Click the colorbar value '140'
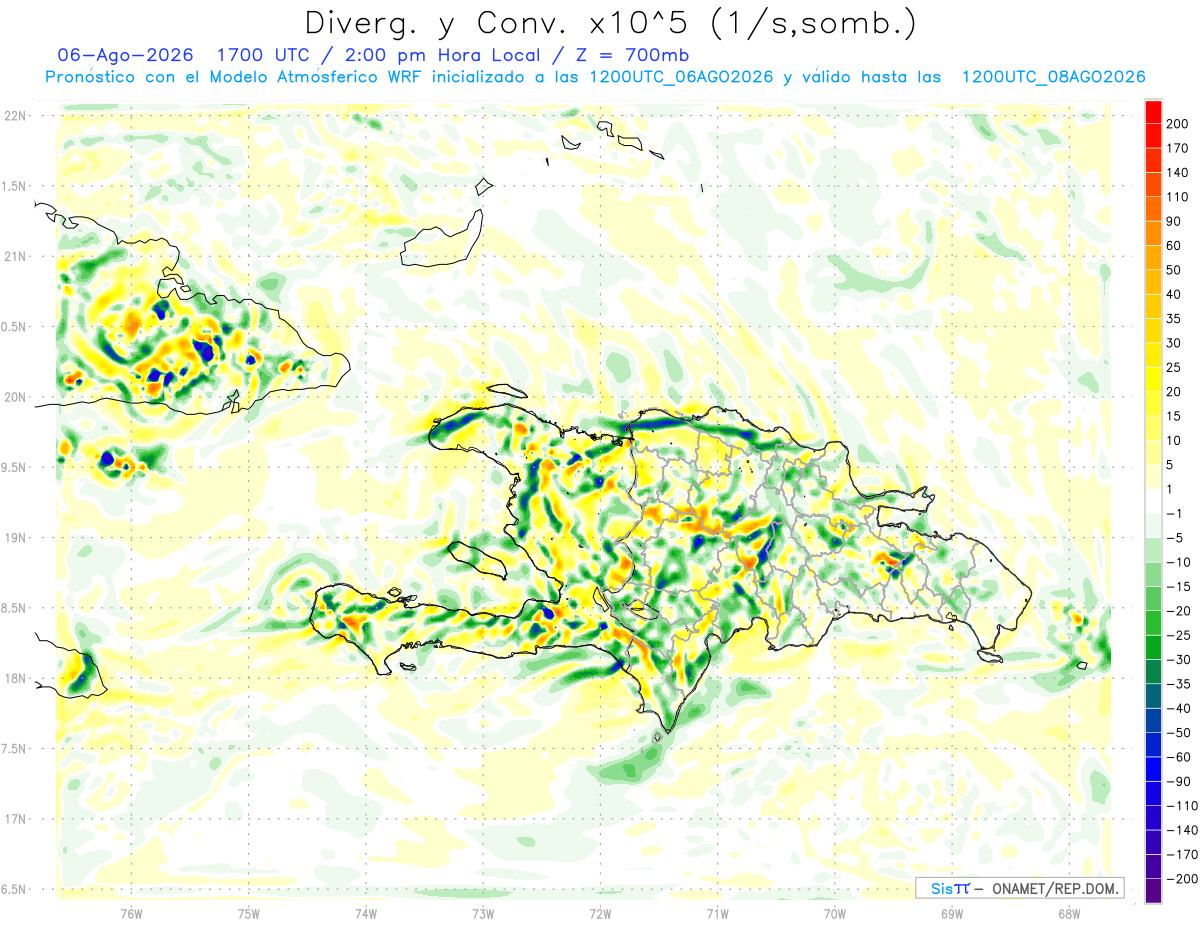Screen dimensions: 1200x927 (x=1177, y=172)
